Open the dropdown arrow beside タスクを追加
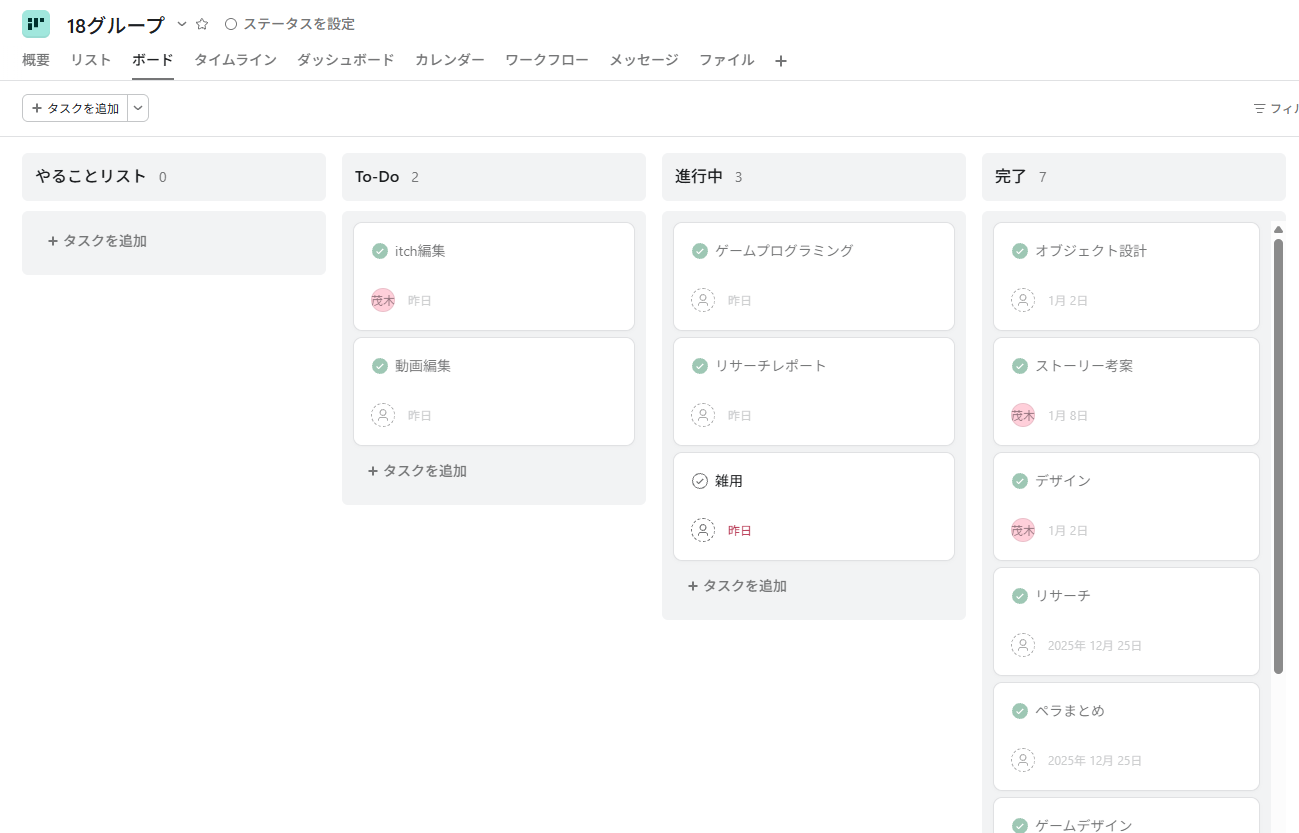Screen dimensions: 1299x833 click(138, 108)
